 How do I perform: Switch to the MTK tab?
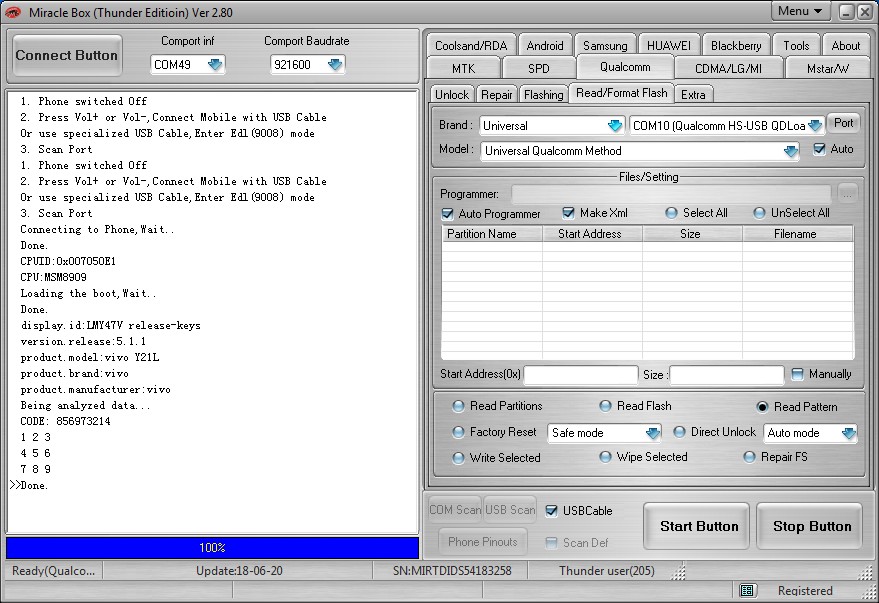[x=464, y=68]
